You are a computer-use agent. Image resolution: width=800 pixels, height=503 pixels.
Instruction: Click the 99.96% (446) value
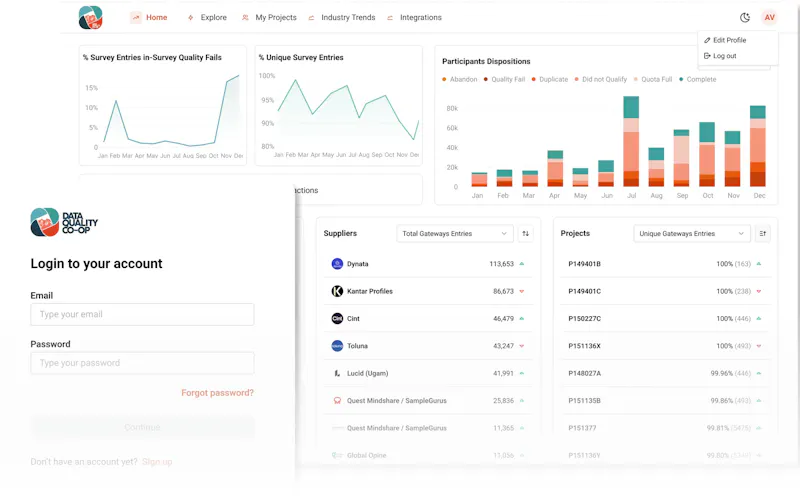(731, 373)
